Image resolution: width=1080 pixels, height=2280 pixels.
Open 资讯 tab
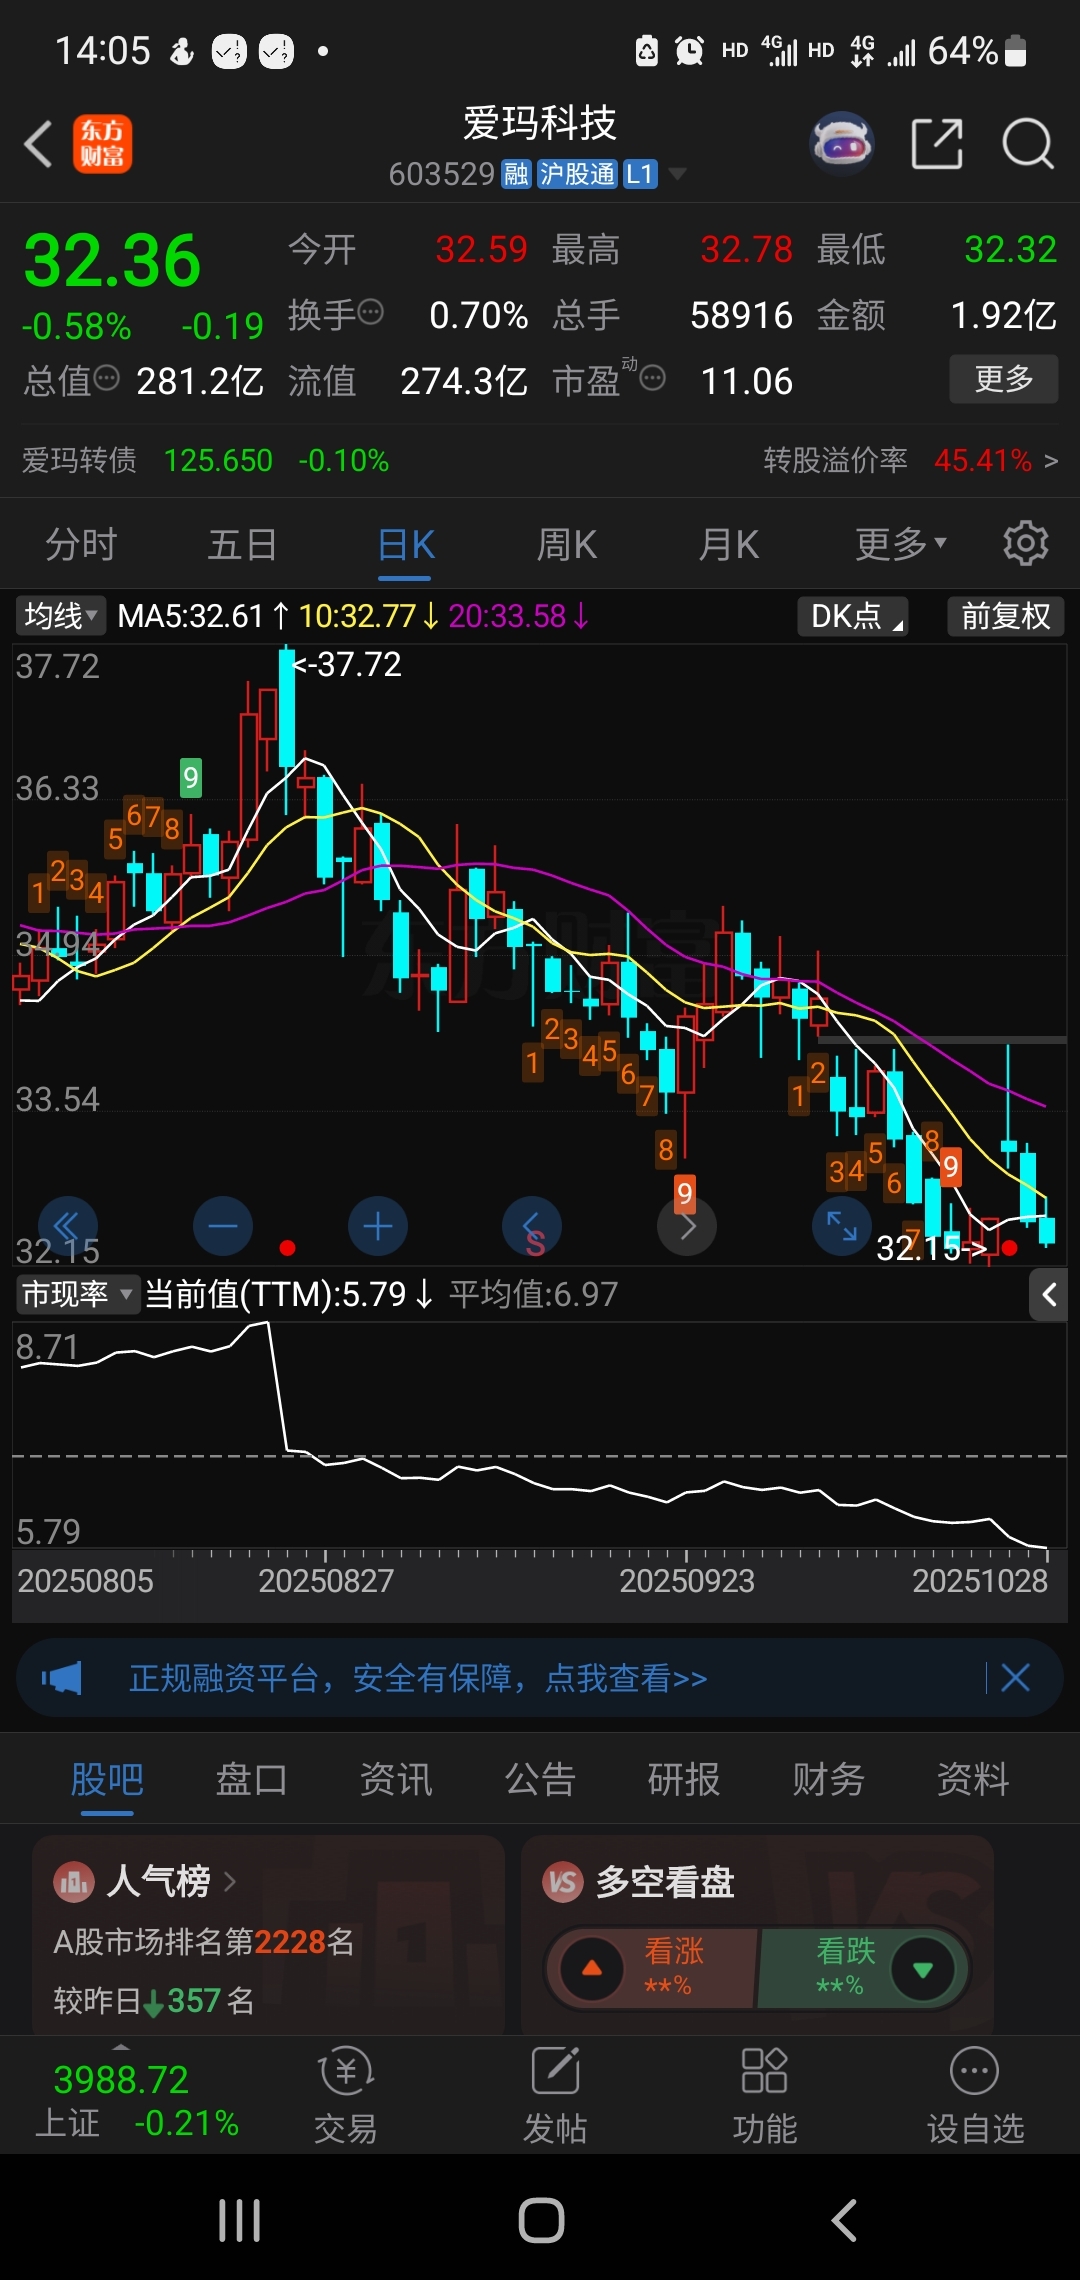click(x=395, y=1780)
